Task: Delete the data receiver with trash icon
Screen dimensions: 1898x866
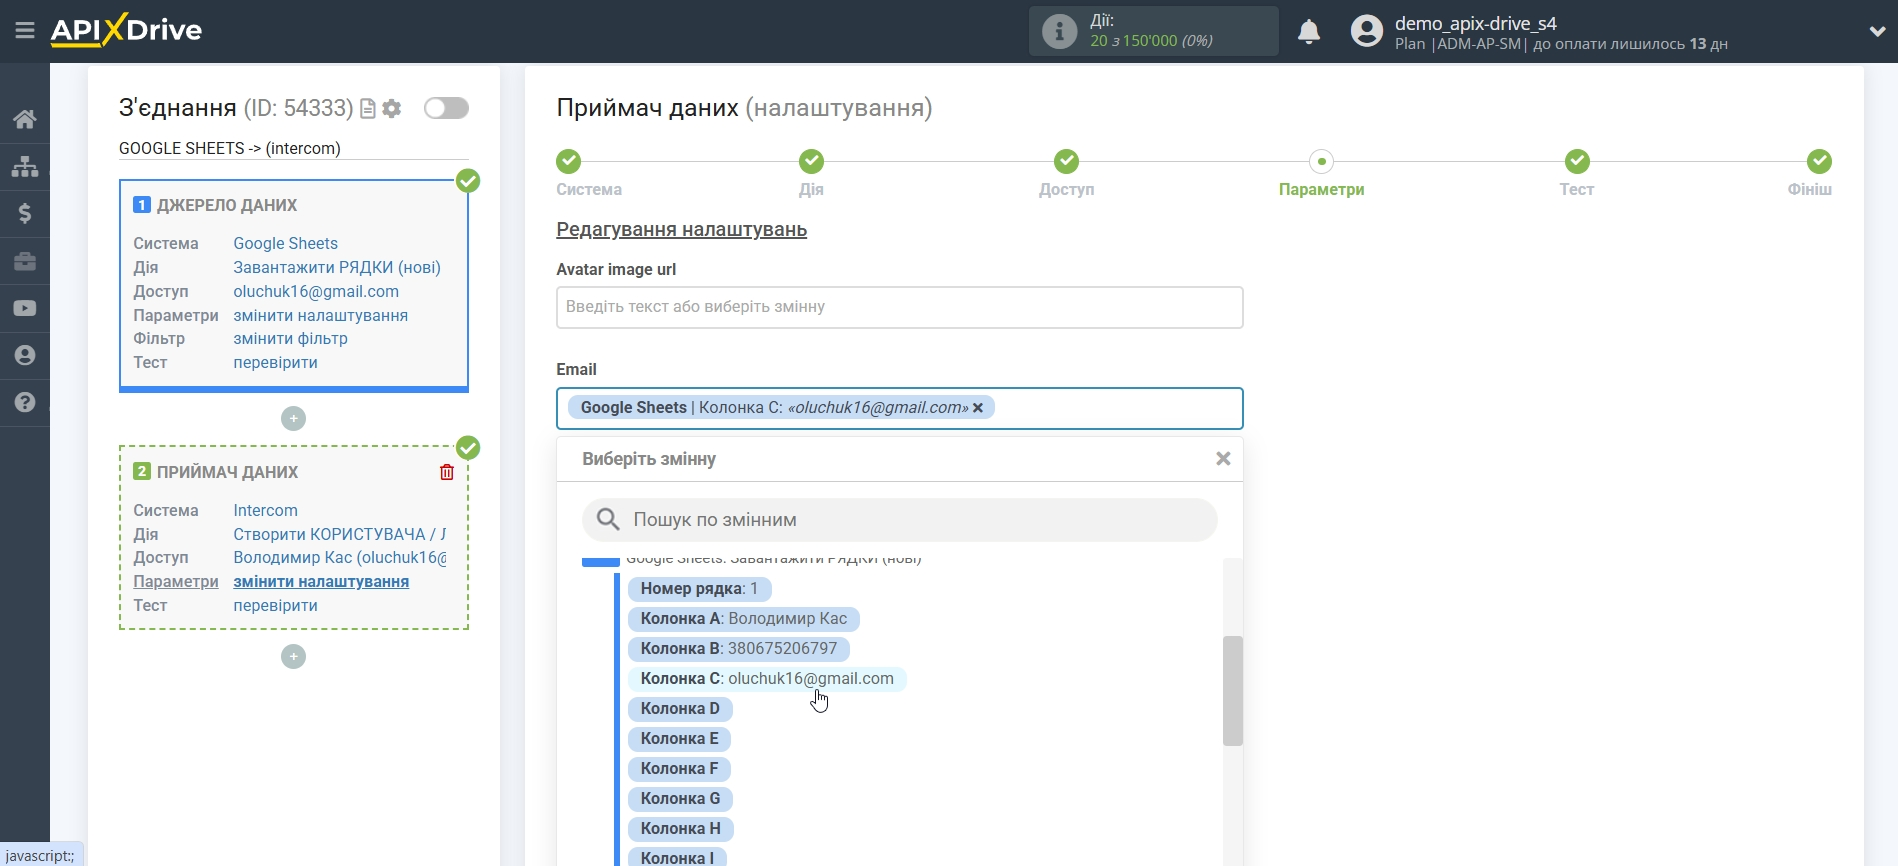Action: pyautogui.click(x=447, y=472)
